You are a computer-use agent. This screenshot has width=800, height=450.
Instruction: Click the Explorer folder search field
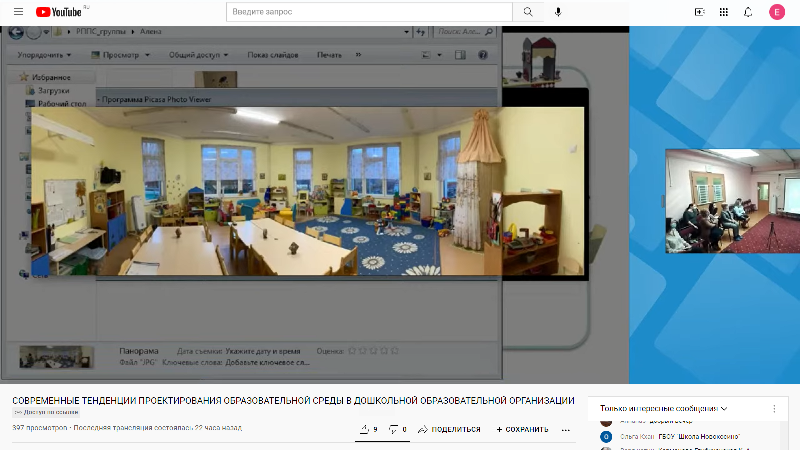(464, 32)
